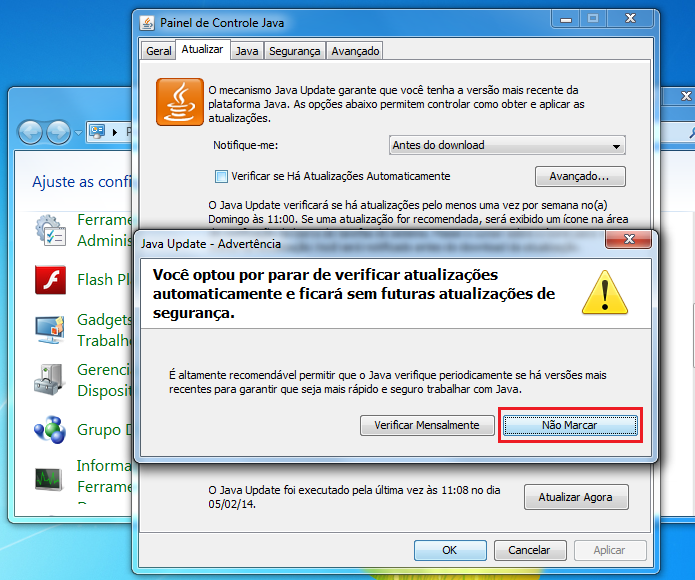The height and width of the screenshot is (580, 695).
Task: Expand the address bar breadcrumb arrow
Action: click(115, 132)
